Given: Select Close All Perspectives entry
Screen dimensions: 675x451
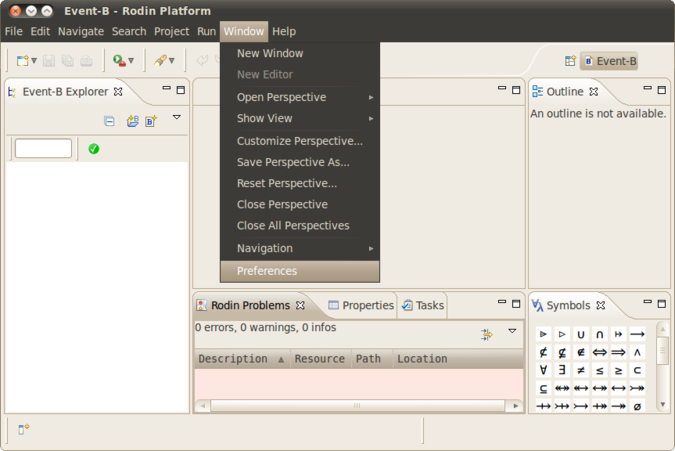Looking at the screenshot, I should pos(300,226).
